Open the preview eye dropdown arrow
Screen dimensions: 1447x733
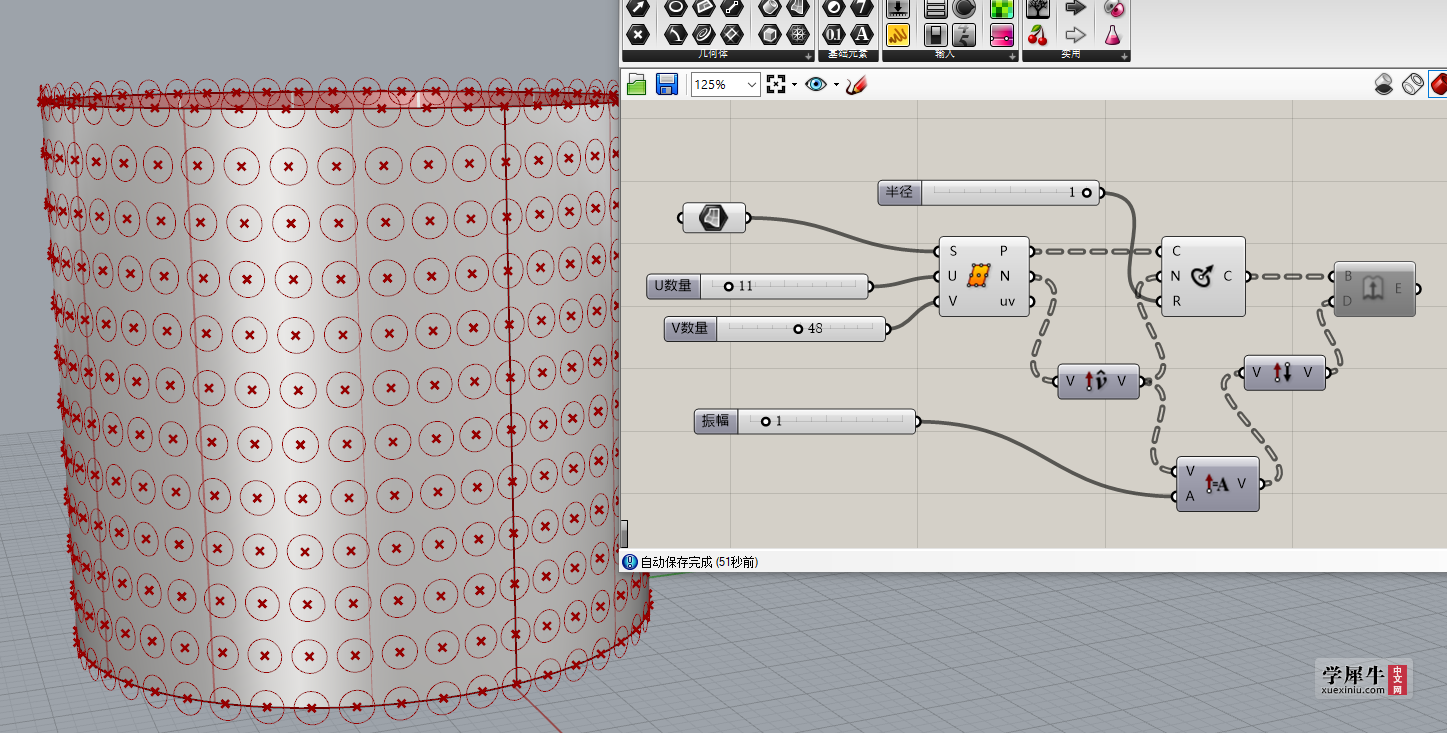[x=836, y=85]
